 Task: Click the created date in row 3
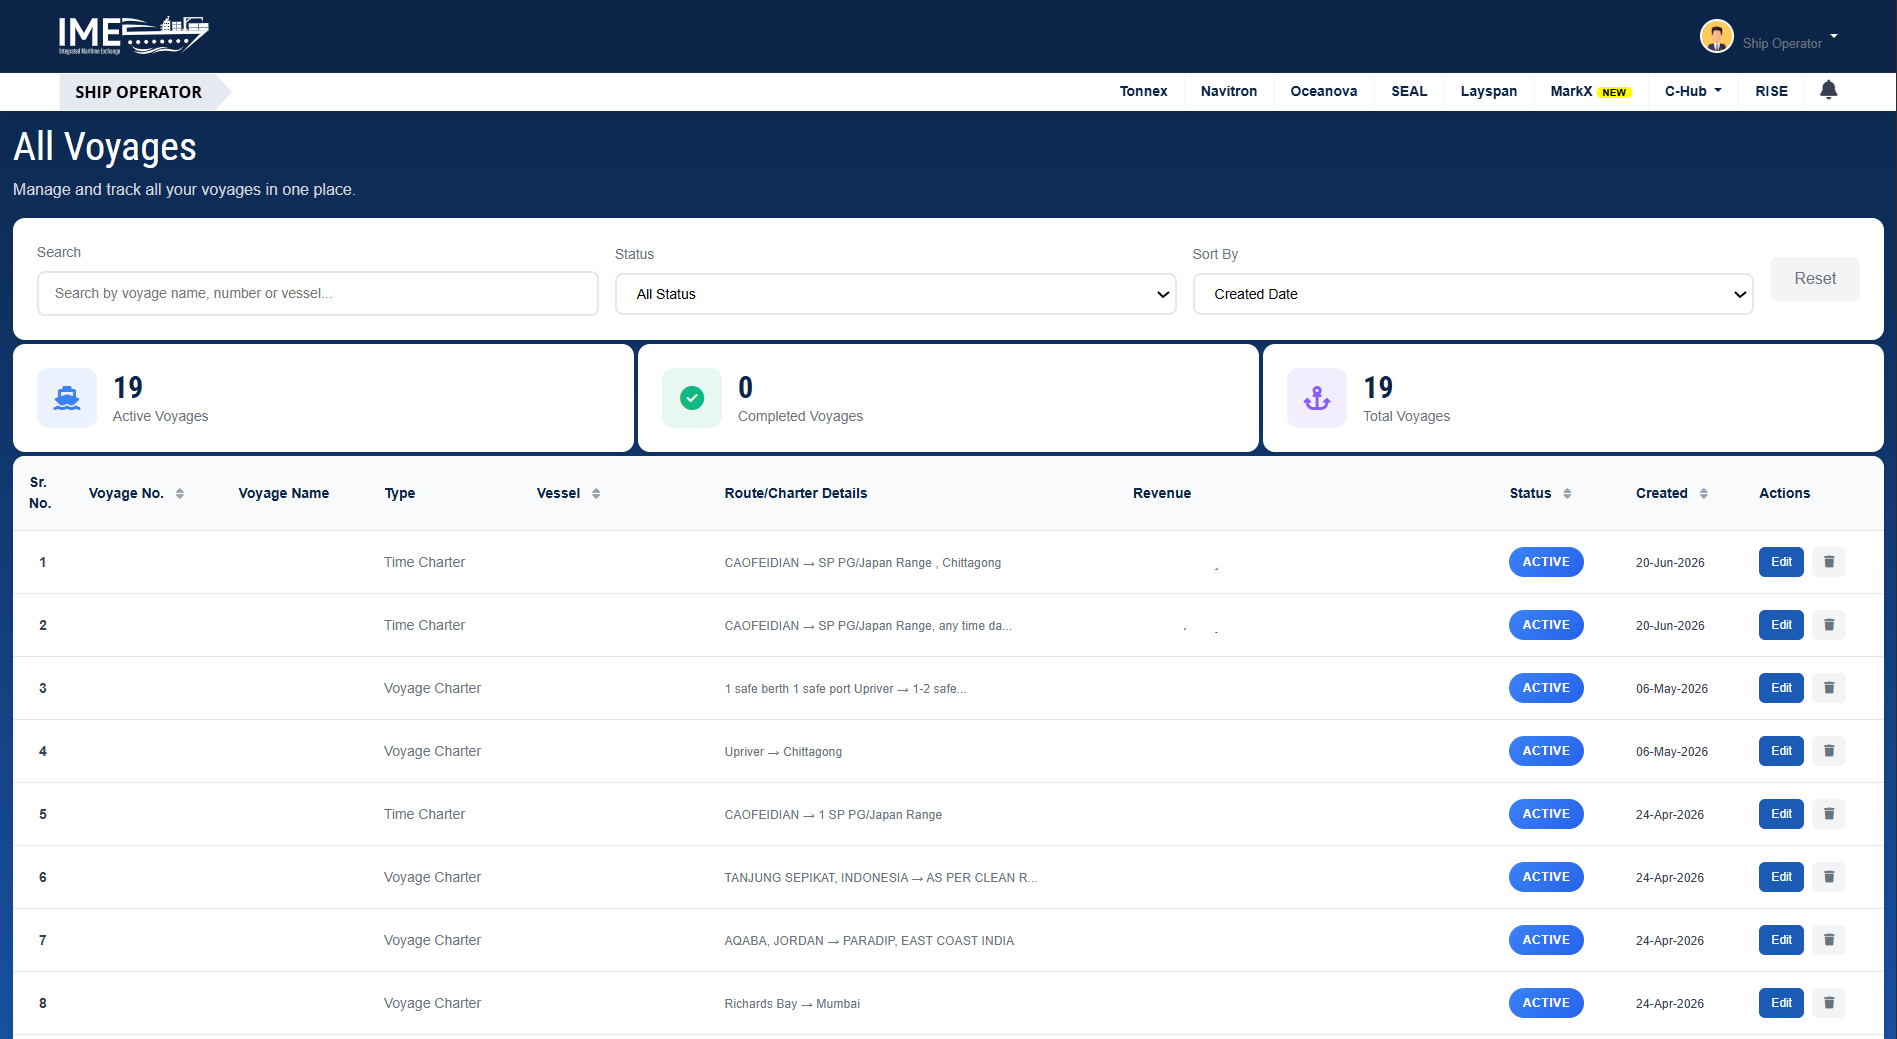click(1672, 689)
